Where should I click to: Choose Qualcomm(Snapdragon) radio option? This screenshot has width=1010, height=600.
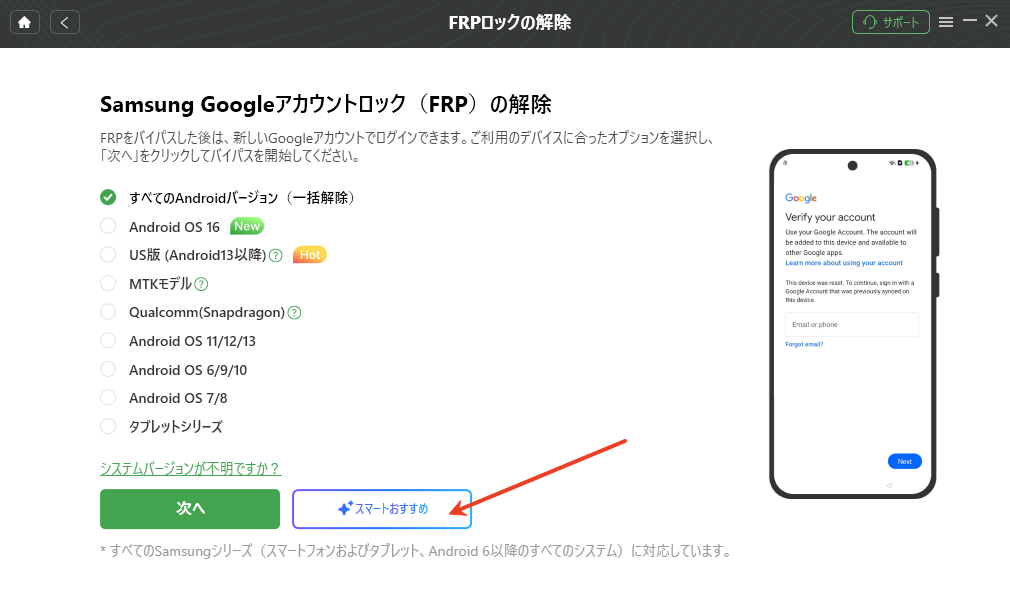pyautogui.click(x=108, y=312)
